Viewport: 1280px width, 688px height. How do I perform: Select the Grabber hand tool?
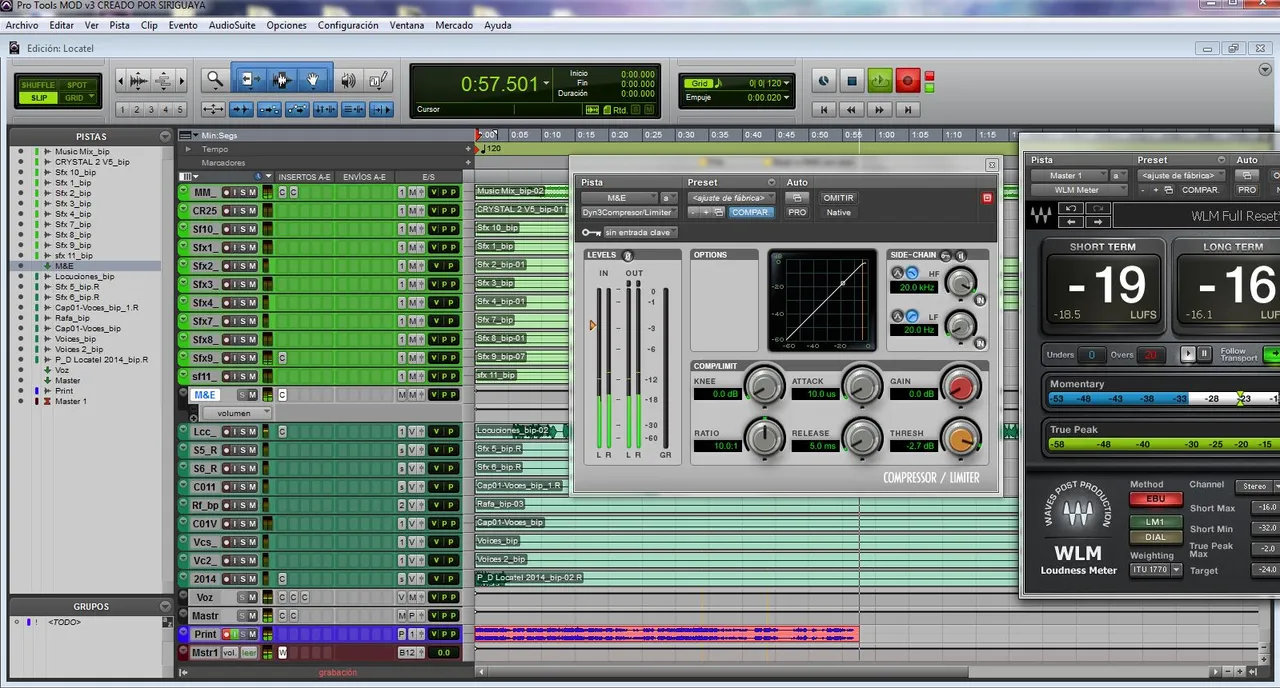(313, 80)
